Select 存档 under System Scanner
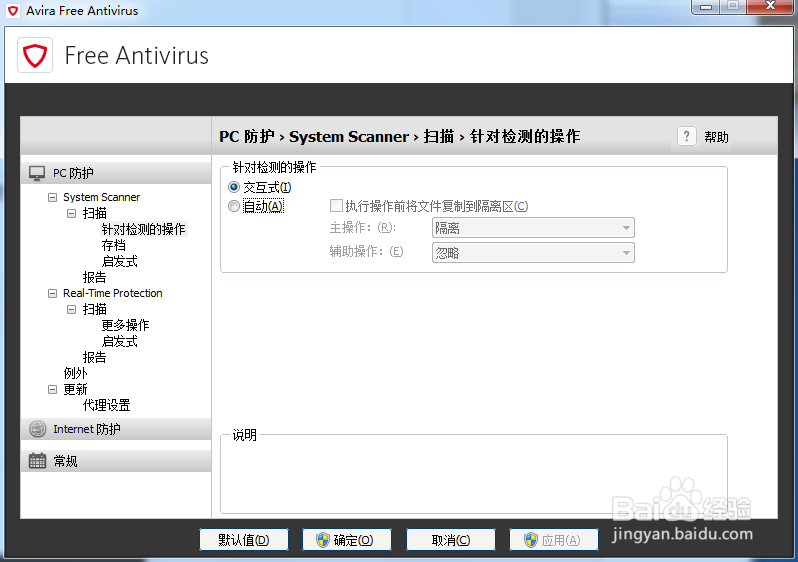This screenshot has width=798, height=562. [113, 245]
